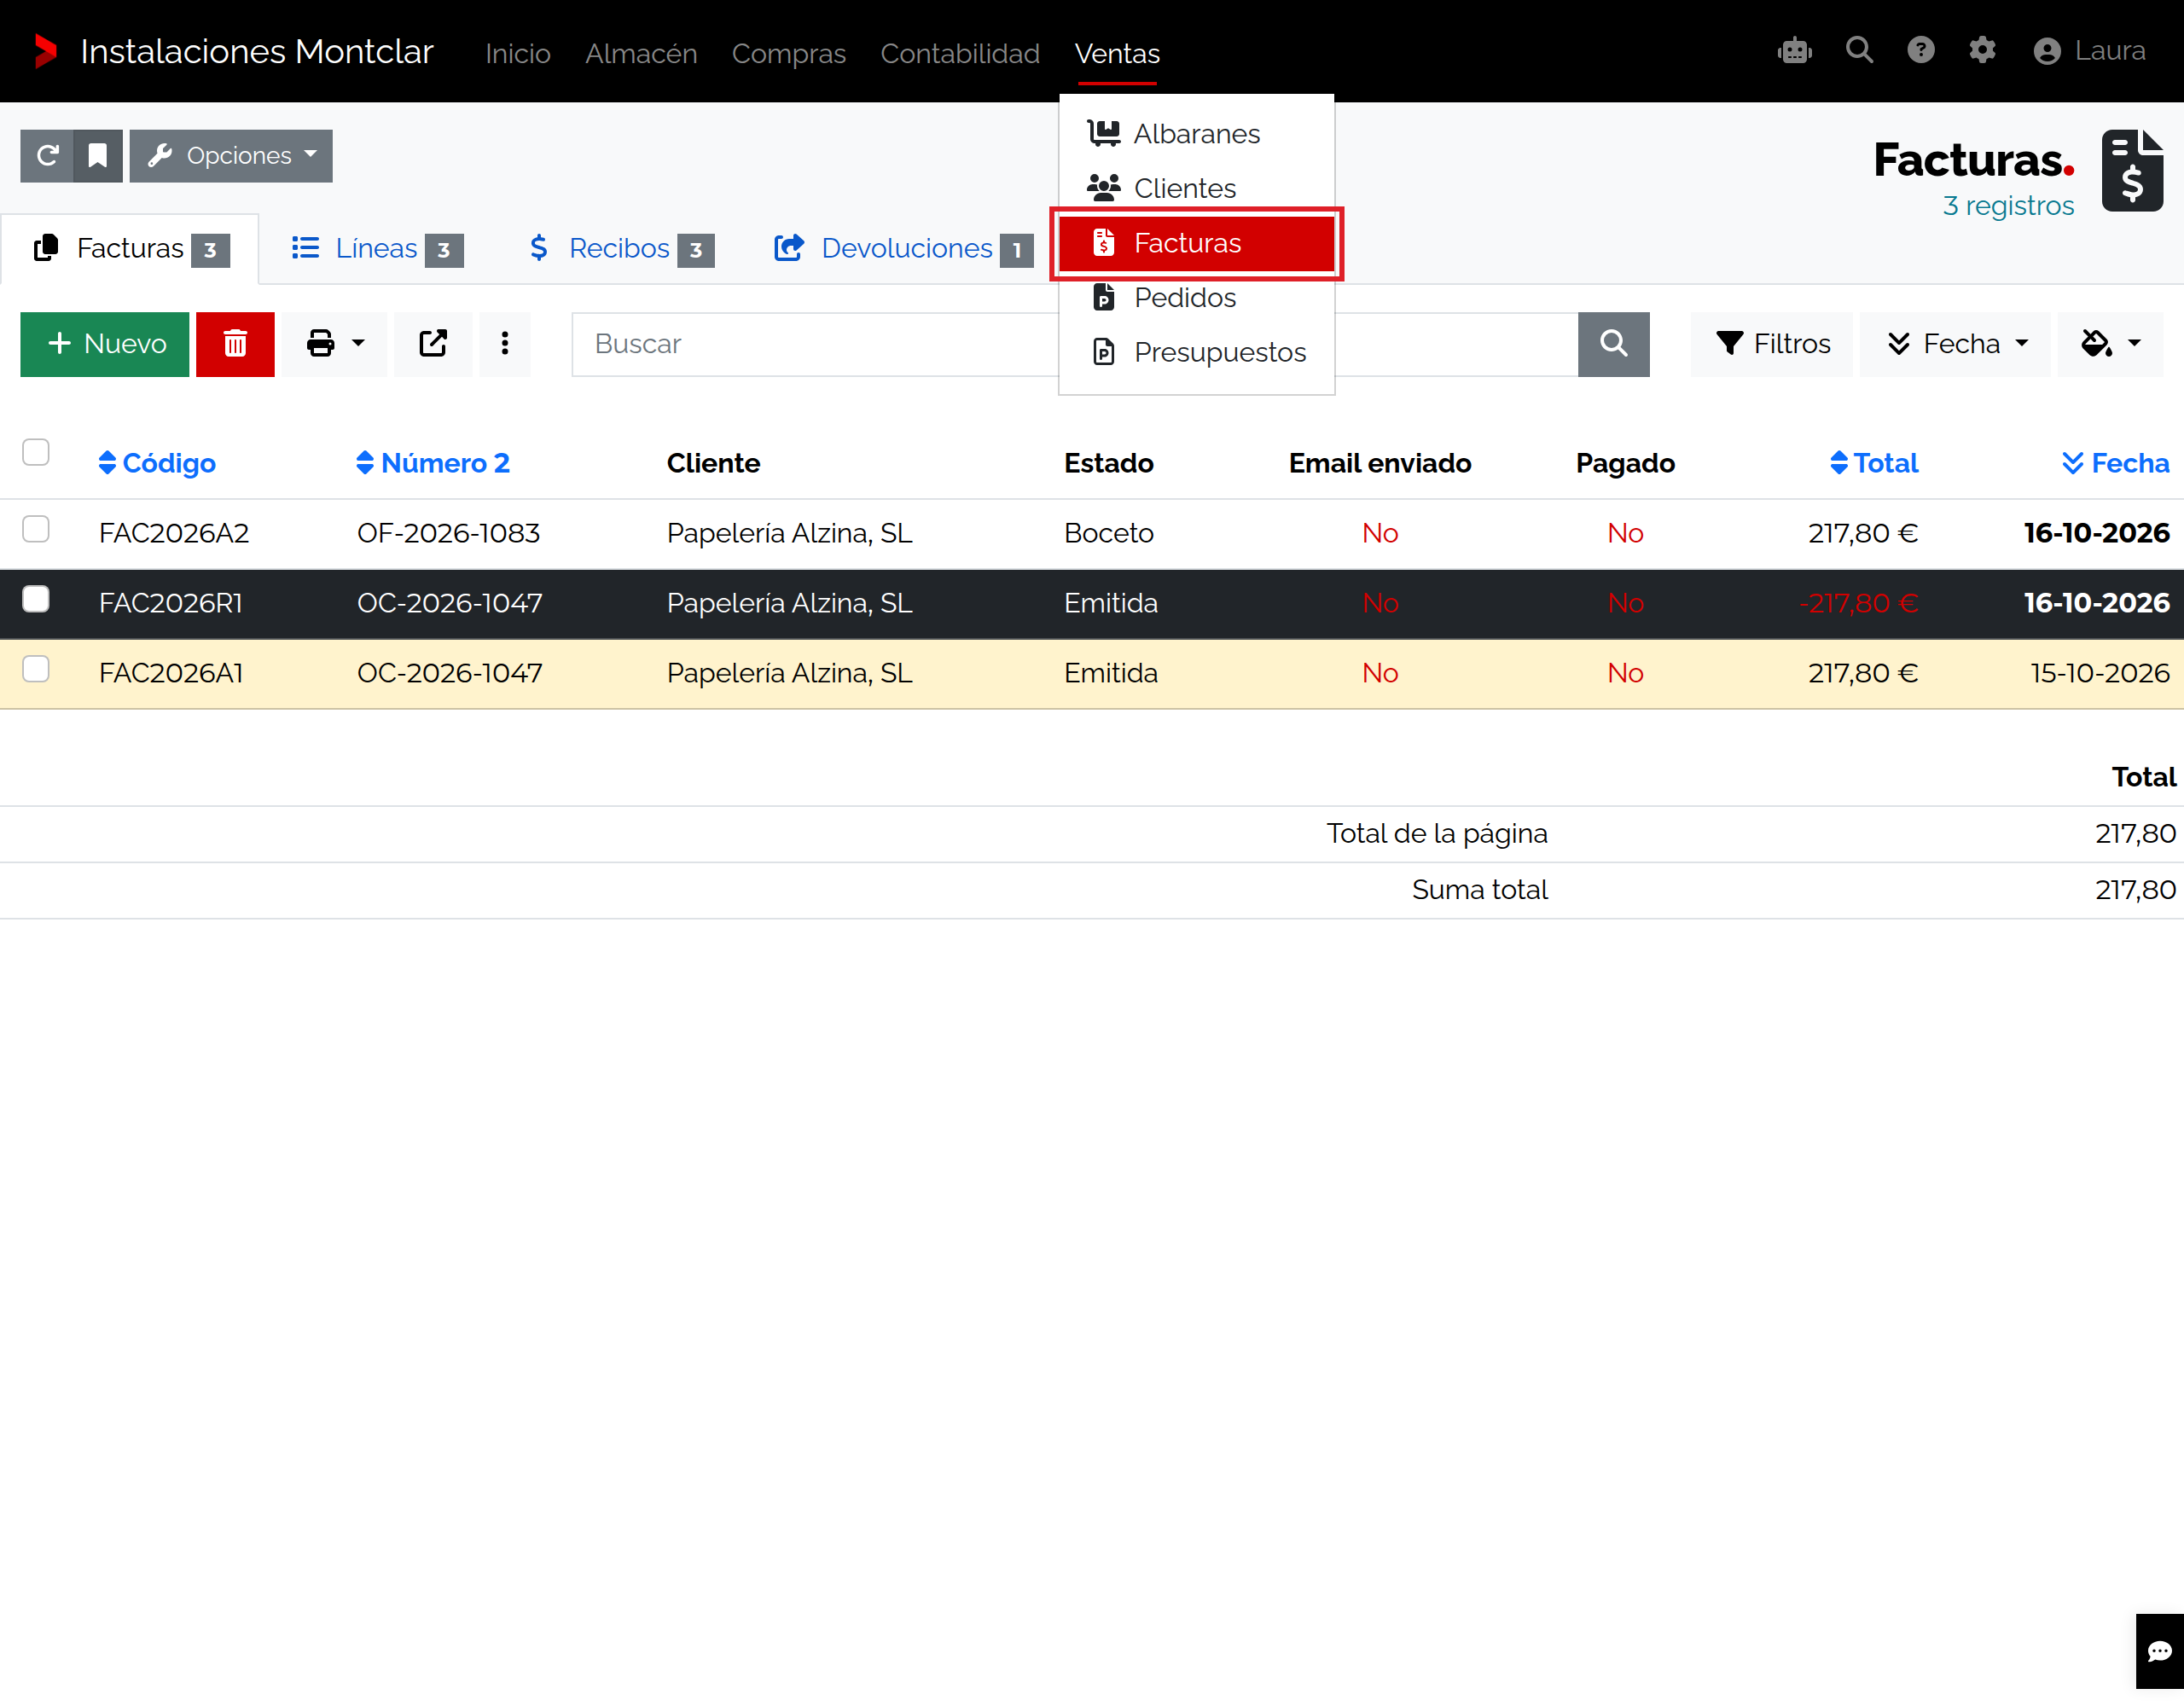Click the Instalaciones Montclar logo
Image resolution: width=2184 pixels, height=1706 pixels.
[x=44, y=51]
